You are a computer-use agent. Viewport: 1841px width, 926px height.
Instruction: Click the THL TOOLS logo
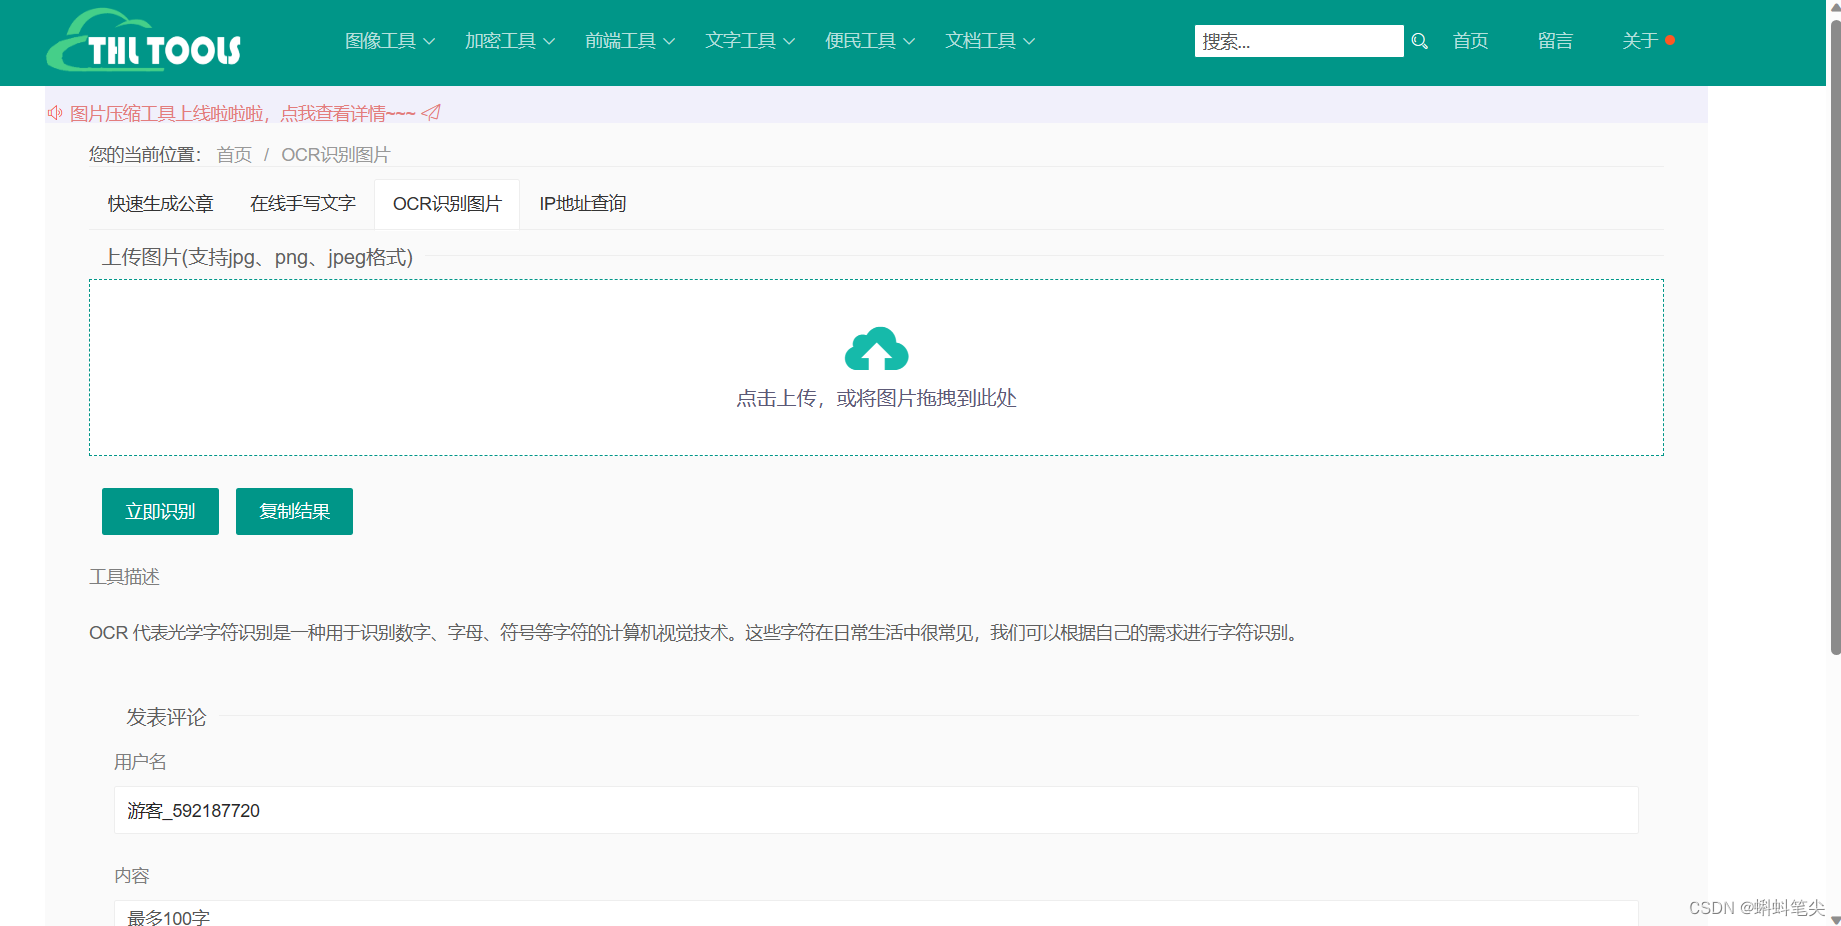(144, 41)
